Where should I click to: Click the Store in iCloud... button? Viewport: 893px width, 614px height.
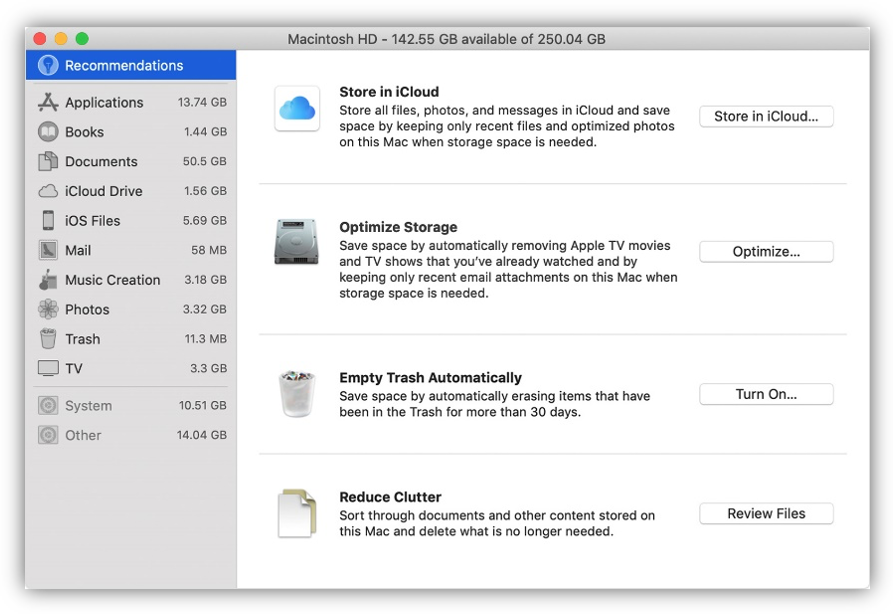pyautogui.click(x=766, y=116)
